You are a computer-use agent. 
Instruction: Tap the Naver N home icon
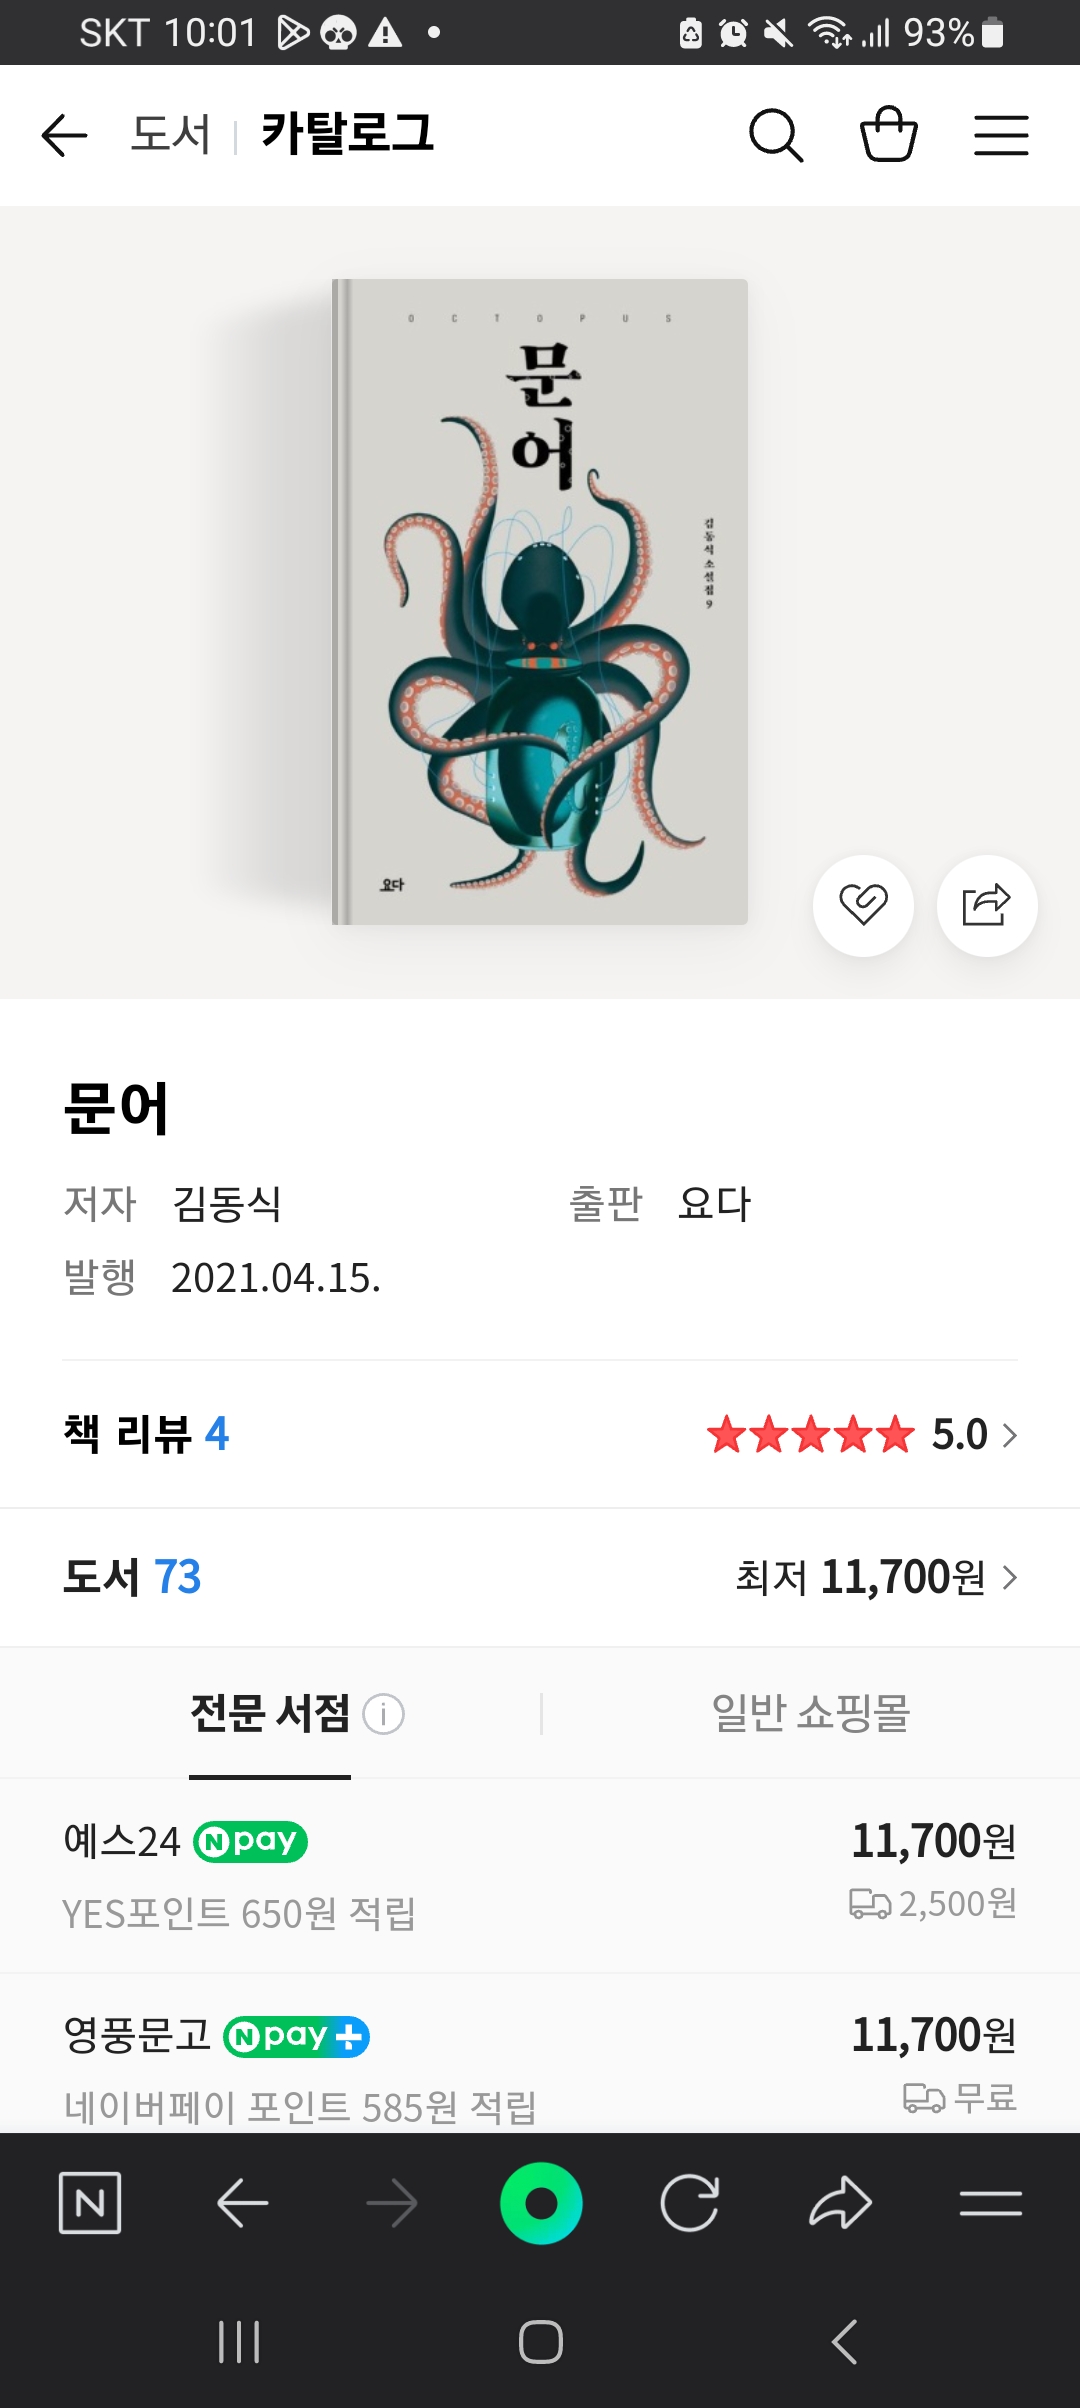[90, 2202]
